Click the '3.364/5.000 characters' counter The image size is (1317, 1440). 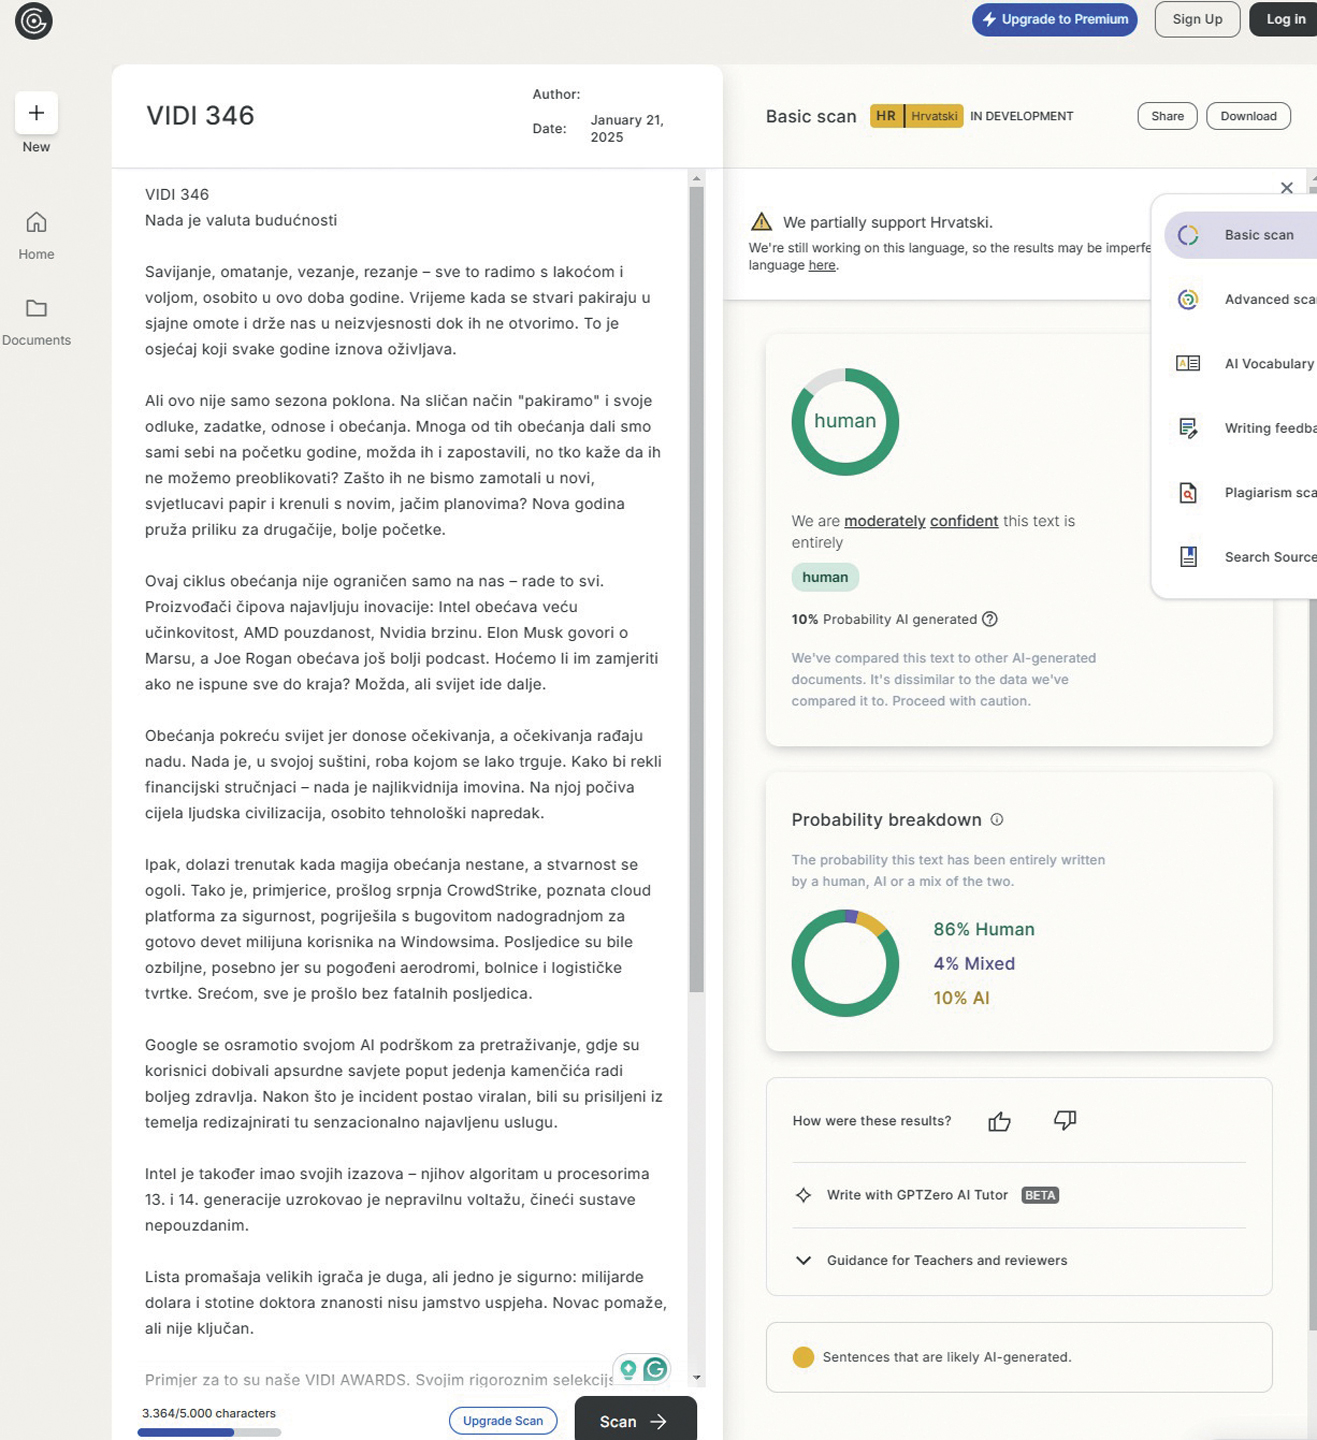coord(209,1413)
